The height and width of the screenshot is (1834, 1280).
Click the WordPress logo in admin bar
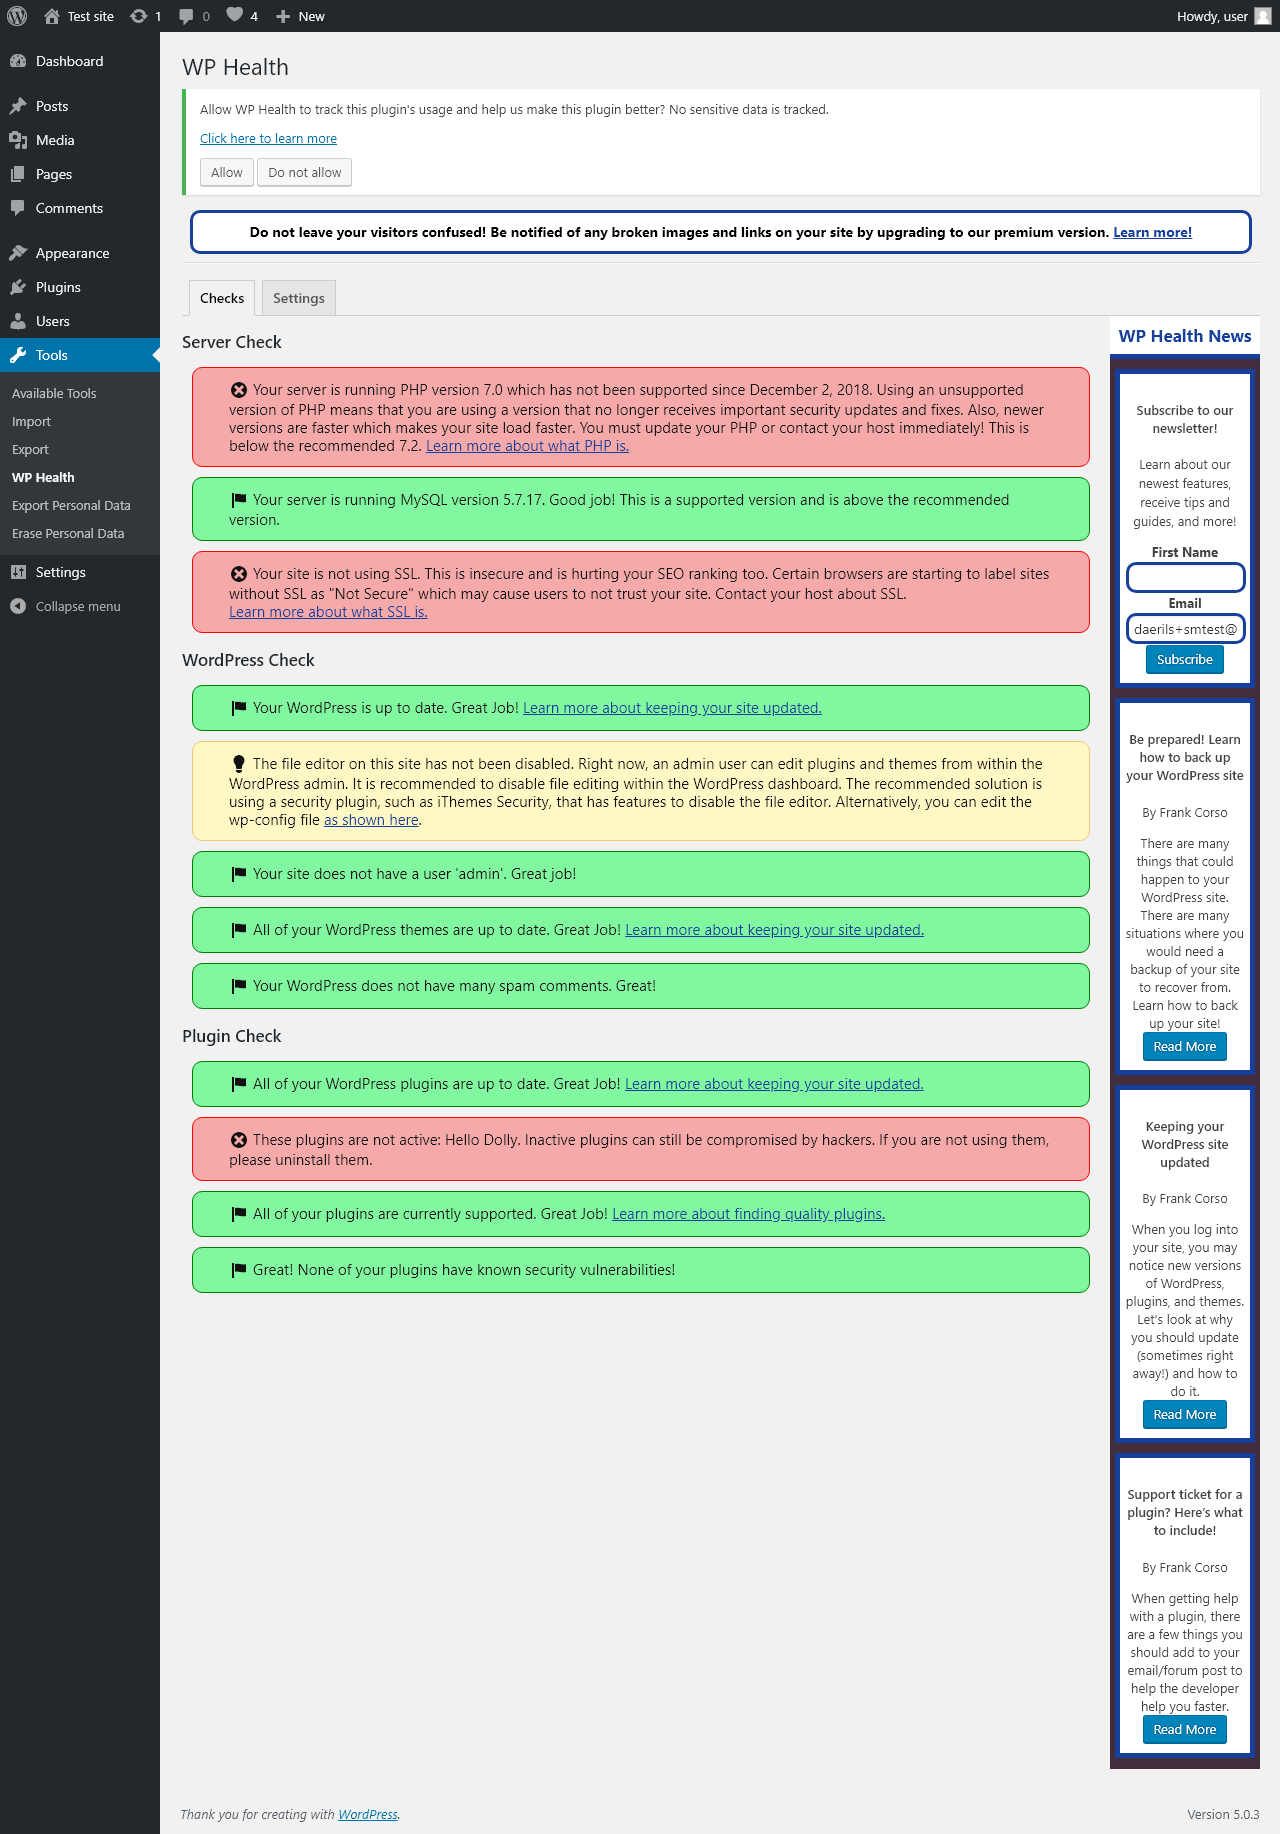[17, 16]
